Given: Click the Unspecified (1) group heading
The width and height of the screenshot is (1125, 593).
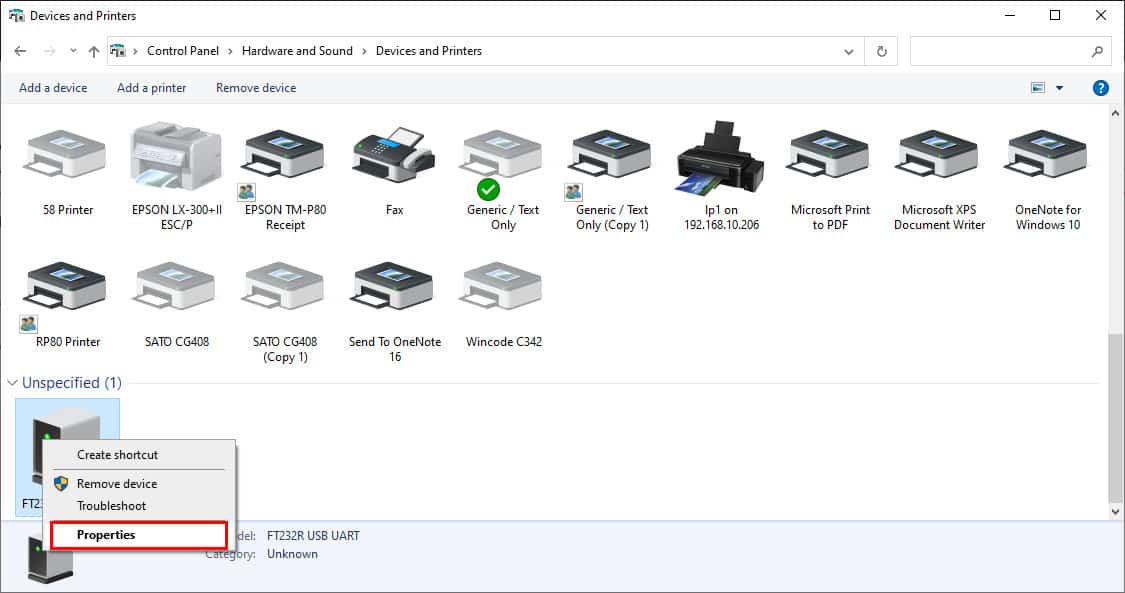Looking at the screenshot, I should (72, 383).
